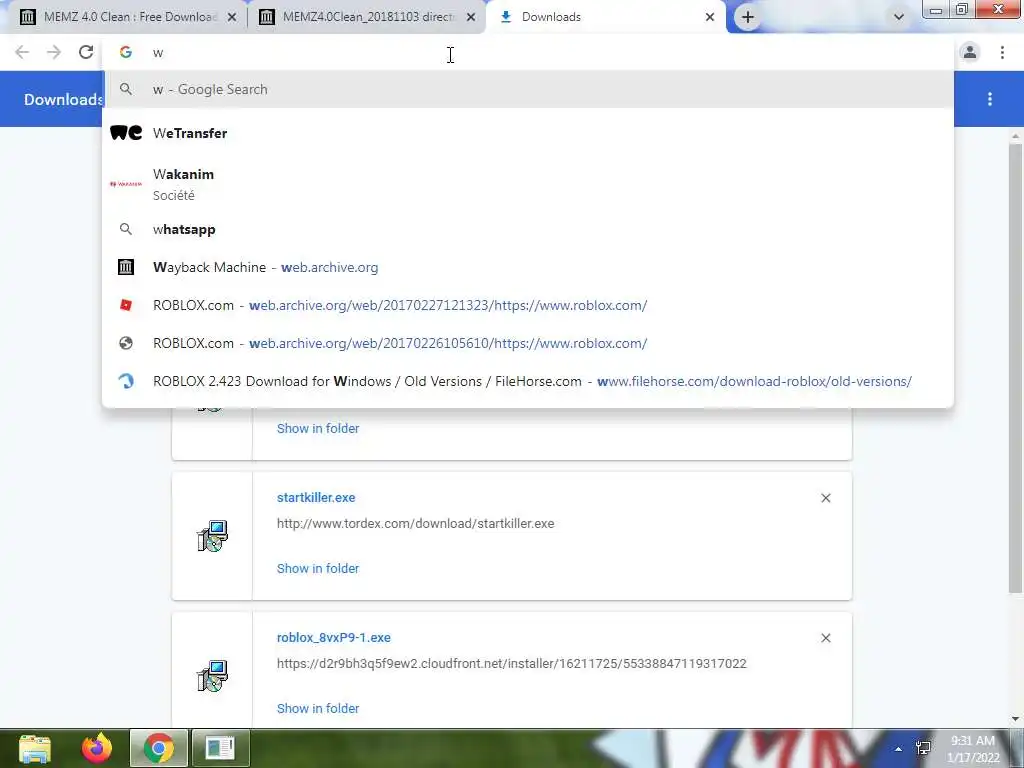The width and height of the screenshot is (1024, 768).
Task: Click the Wayback Machine icon in suggestions
Action: pos(125,266)
